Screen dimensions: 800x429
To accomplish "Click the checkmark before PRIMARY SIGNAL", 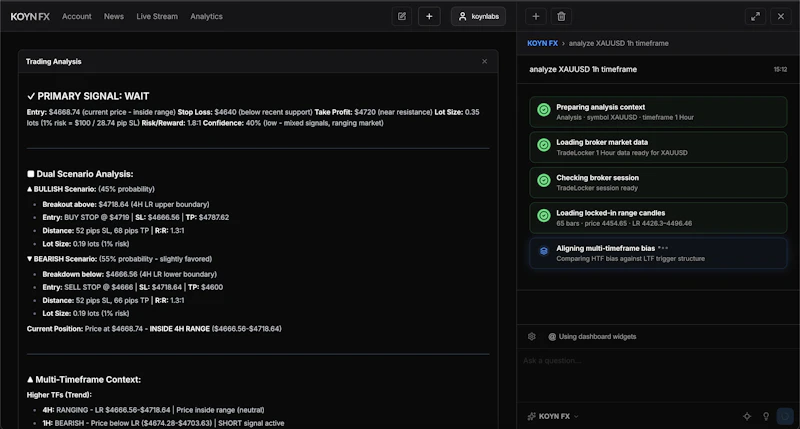I will (x=31, y=96).
